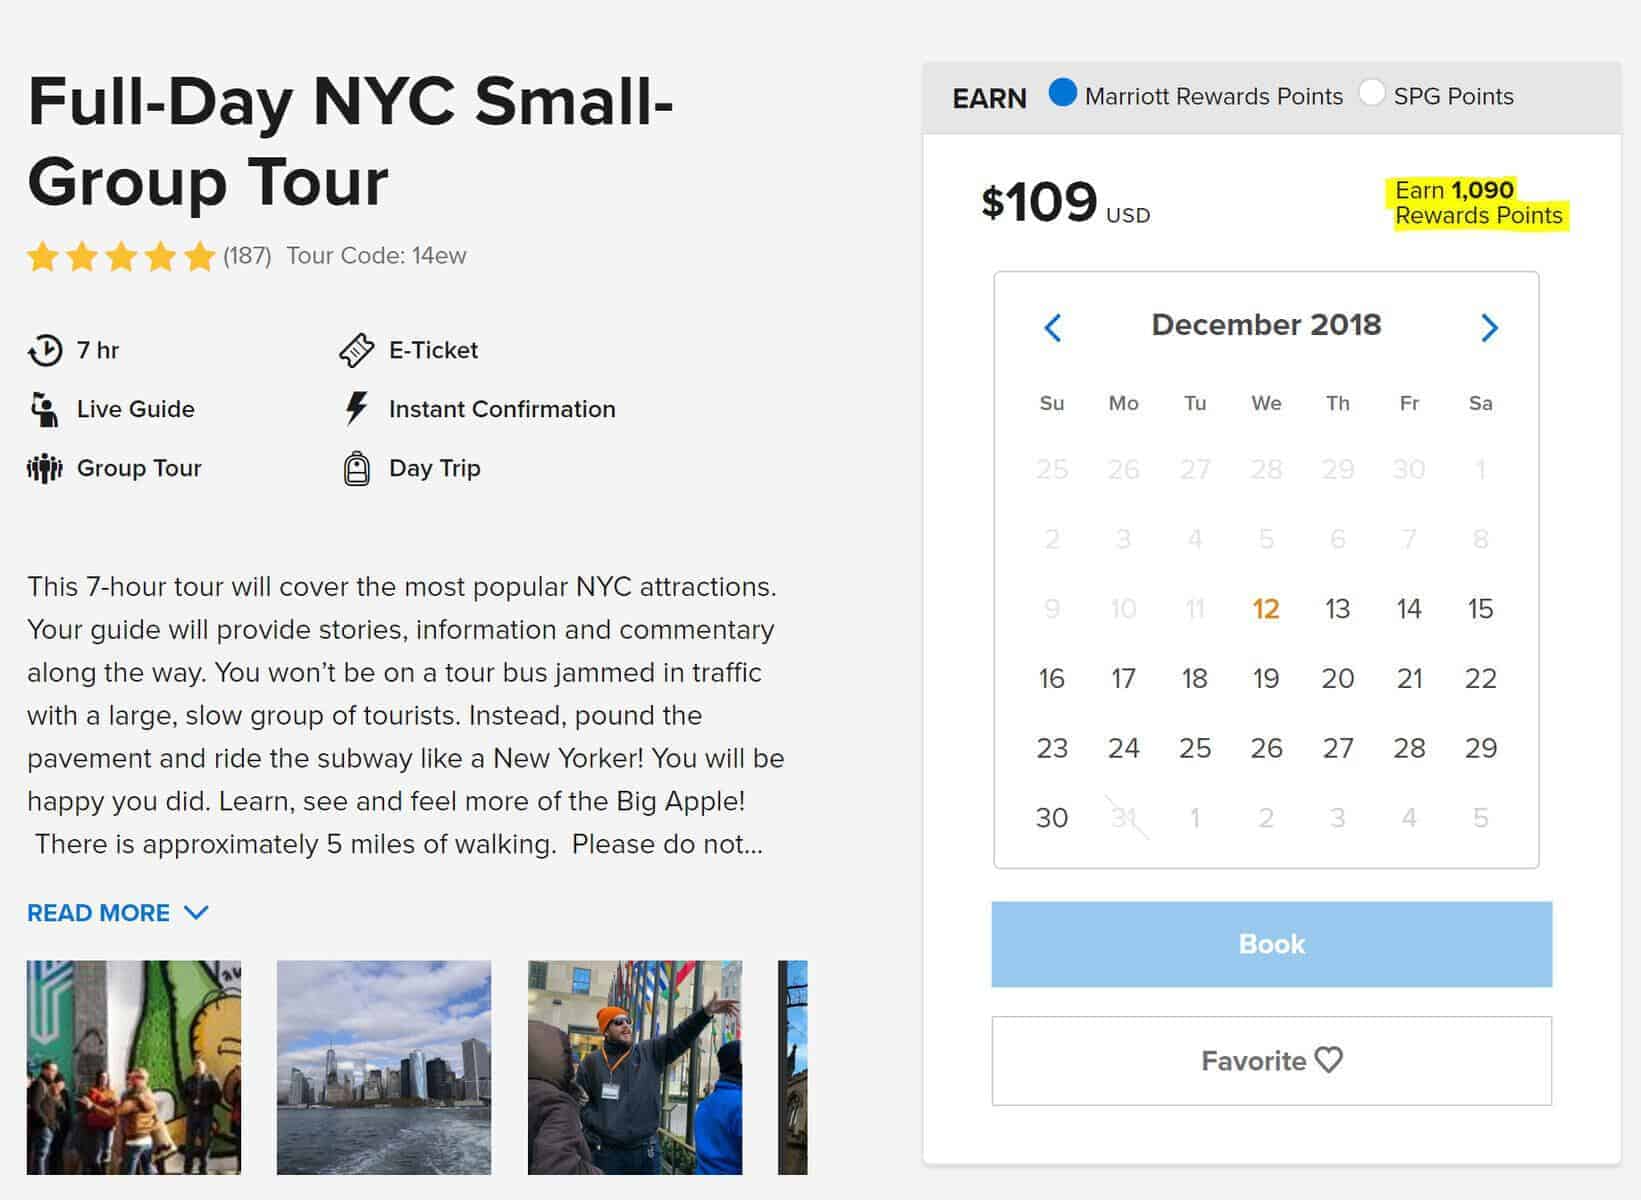Choose December 25 on the calendar
Viewport: 1641px width, 1200px height.
point(1195,748)
